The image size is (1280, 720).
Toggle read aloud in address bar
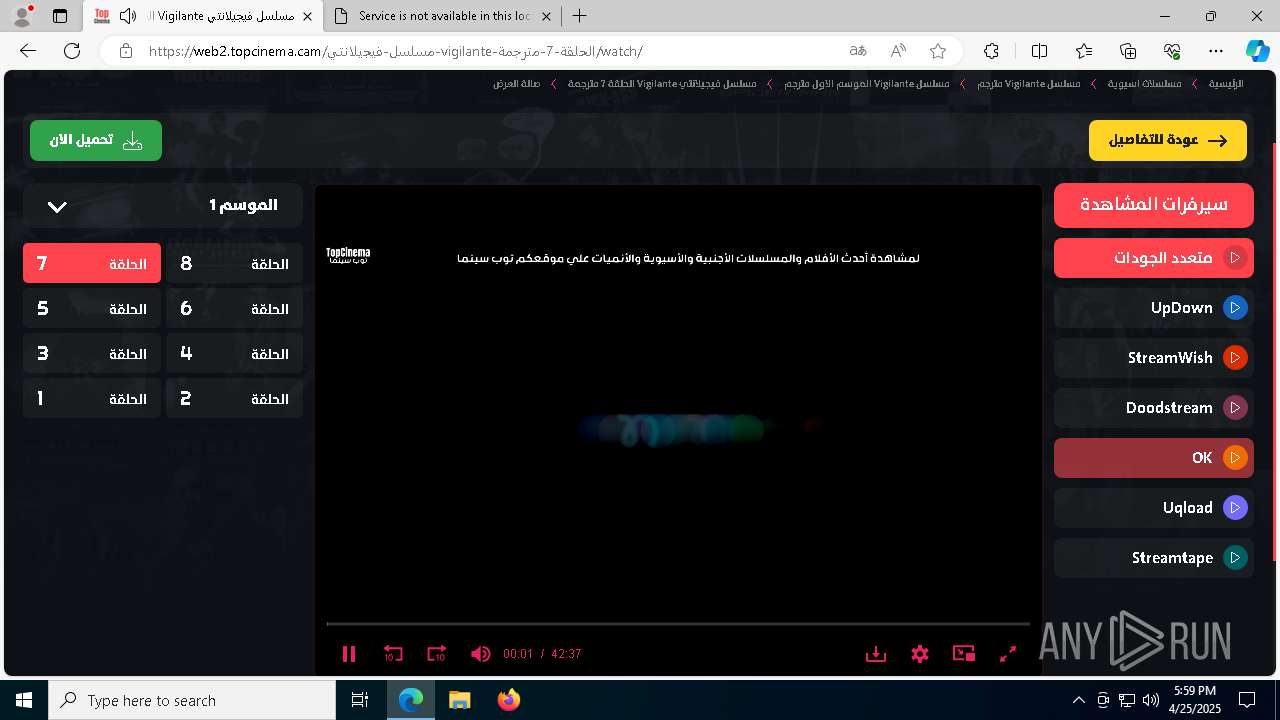coord(898,51)
